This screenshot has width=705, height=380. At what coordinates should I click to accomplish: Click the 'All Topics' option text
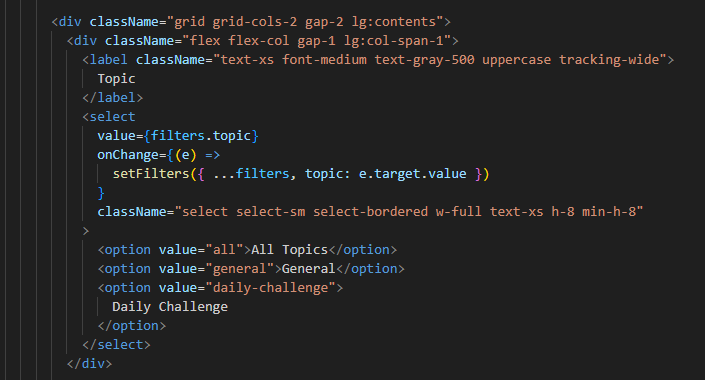pos(290,250)
